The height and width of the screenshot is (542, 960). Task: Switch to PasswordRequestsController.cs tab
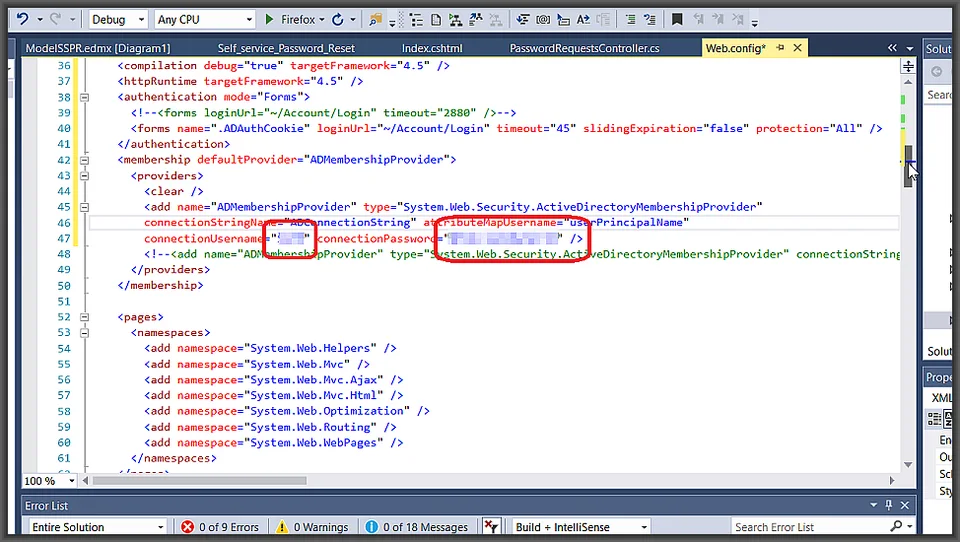tap(584, 48)
